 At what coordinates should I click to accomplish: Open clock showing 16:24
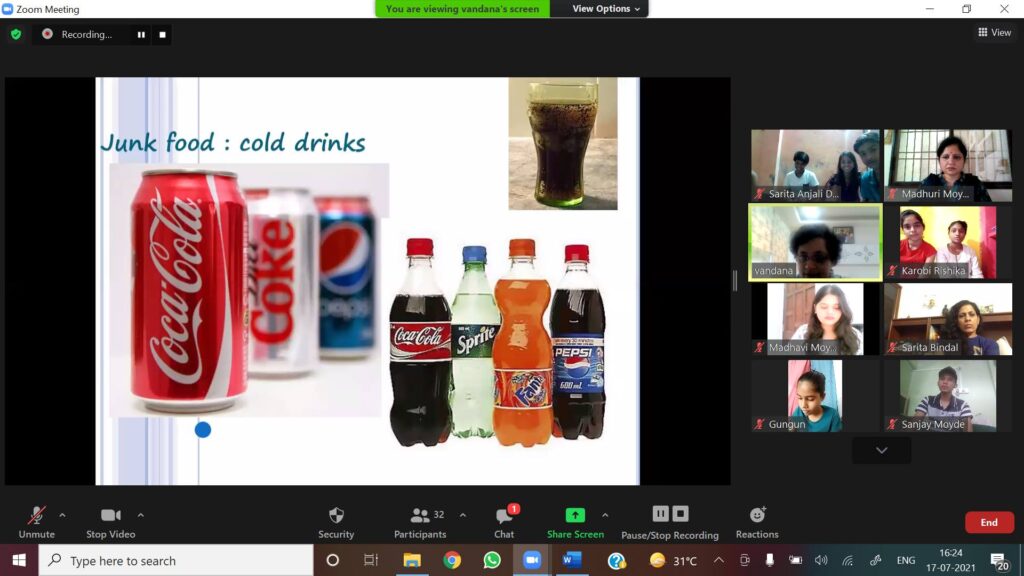[951, 560]
